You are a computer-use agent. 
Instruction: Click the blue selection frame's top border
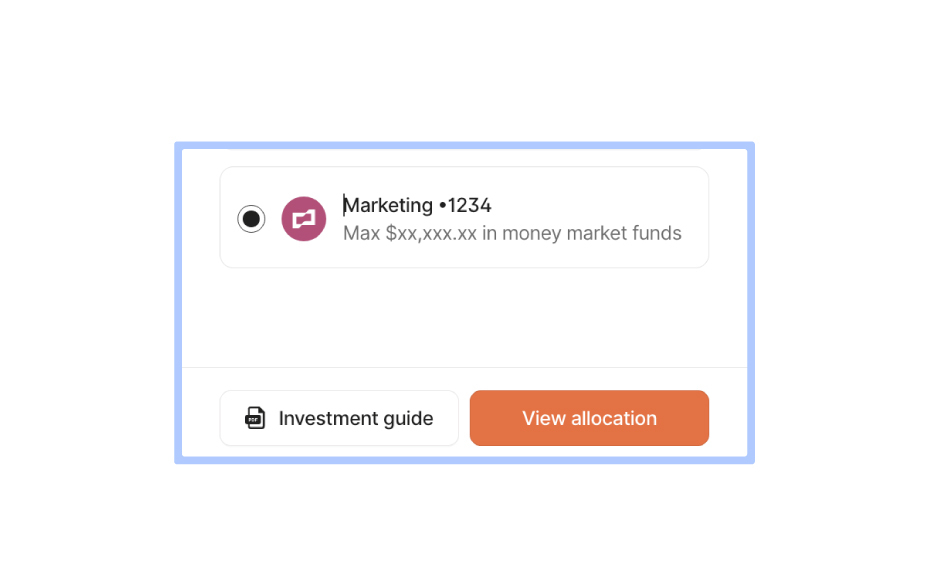pos(464,145)
